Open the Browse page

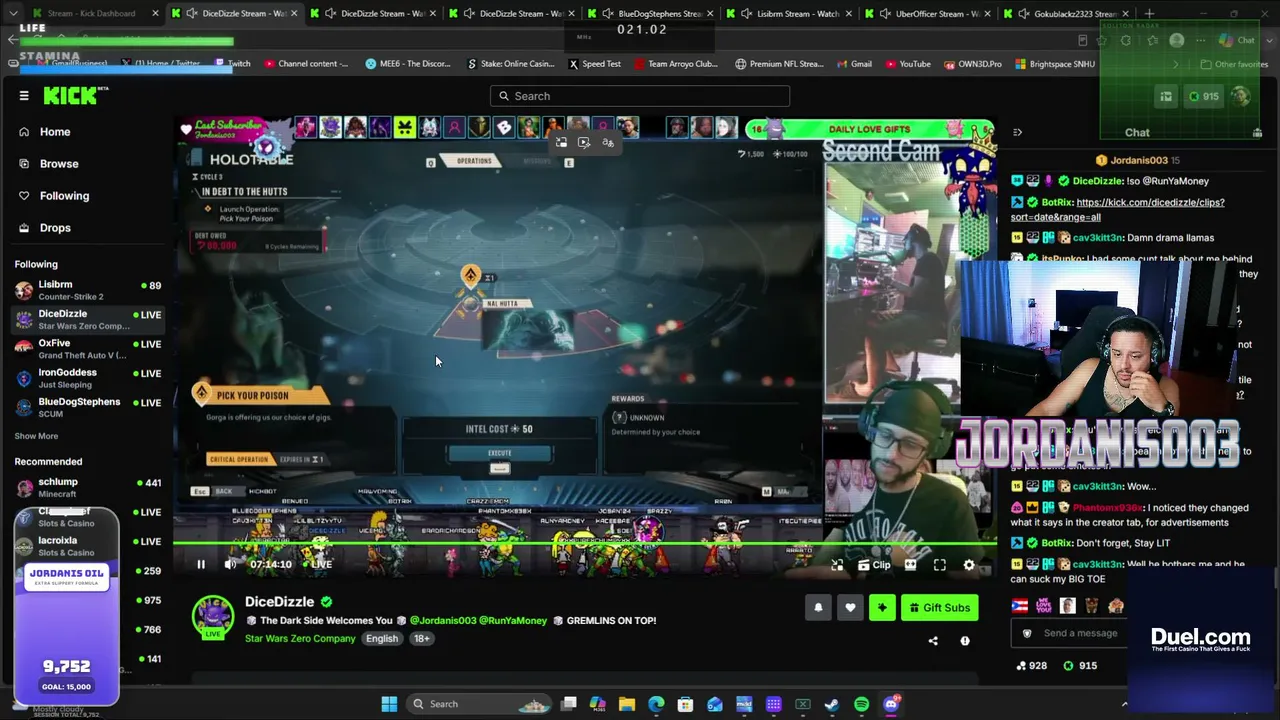pos(59,164)
